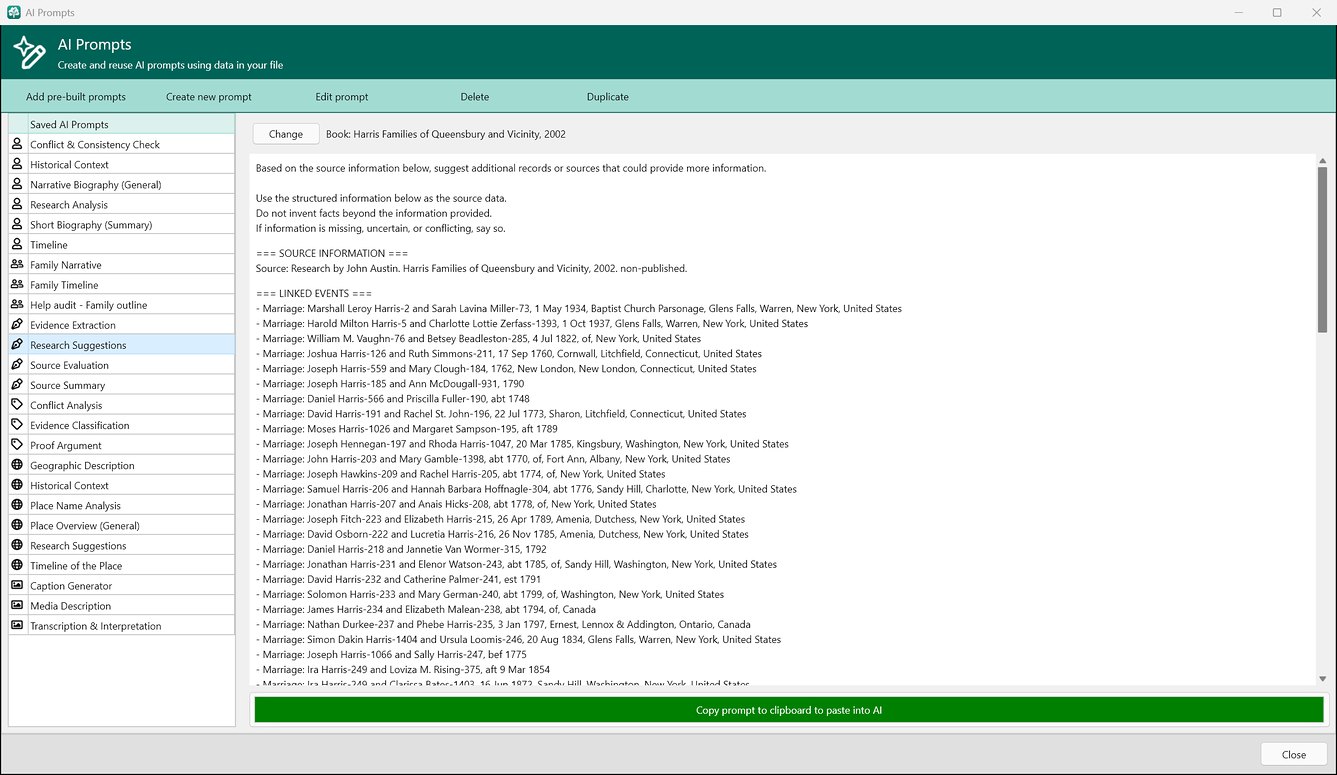
Task: Click tag icon beside Proof Argument
Action: 17,444
